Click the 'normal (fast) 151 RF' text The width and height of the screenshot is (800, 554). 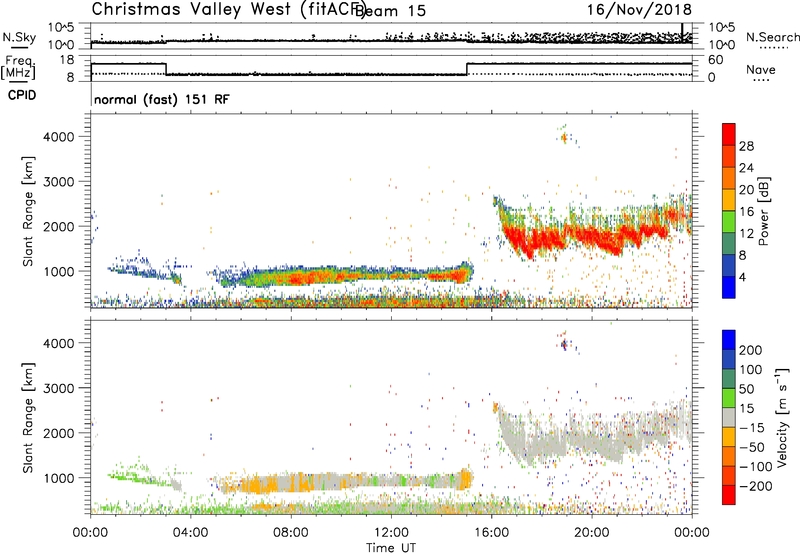(x=162, y=99)
